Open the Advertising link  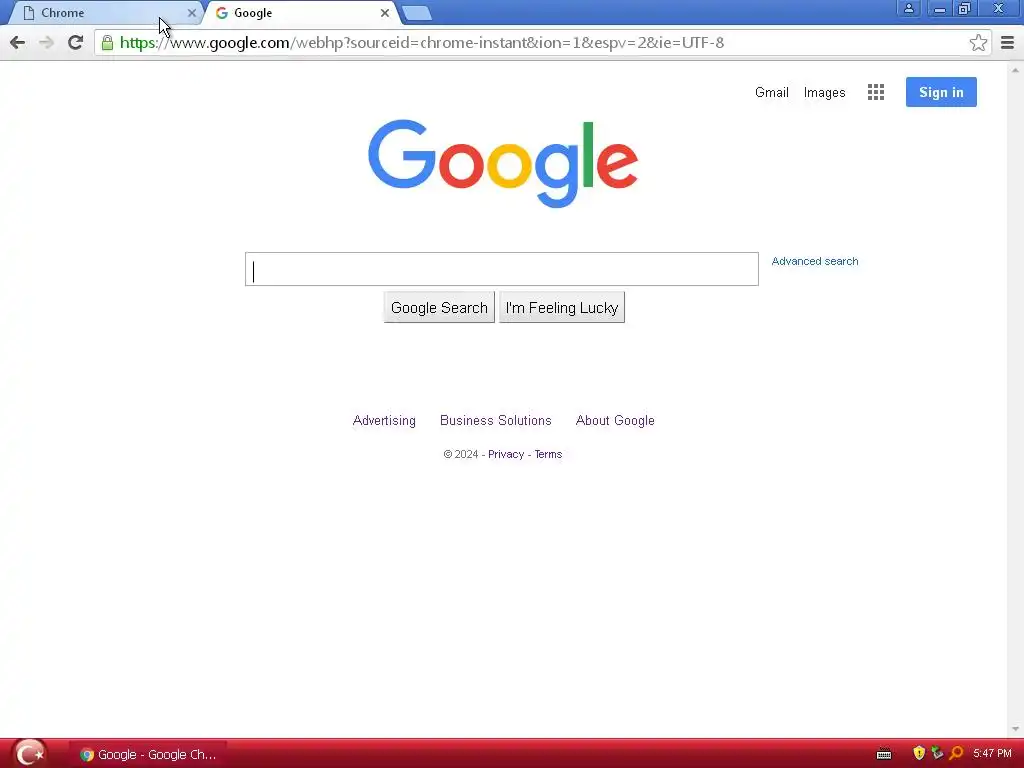pyautogui.click(x=384, y=421)
